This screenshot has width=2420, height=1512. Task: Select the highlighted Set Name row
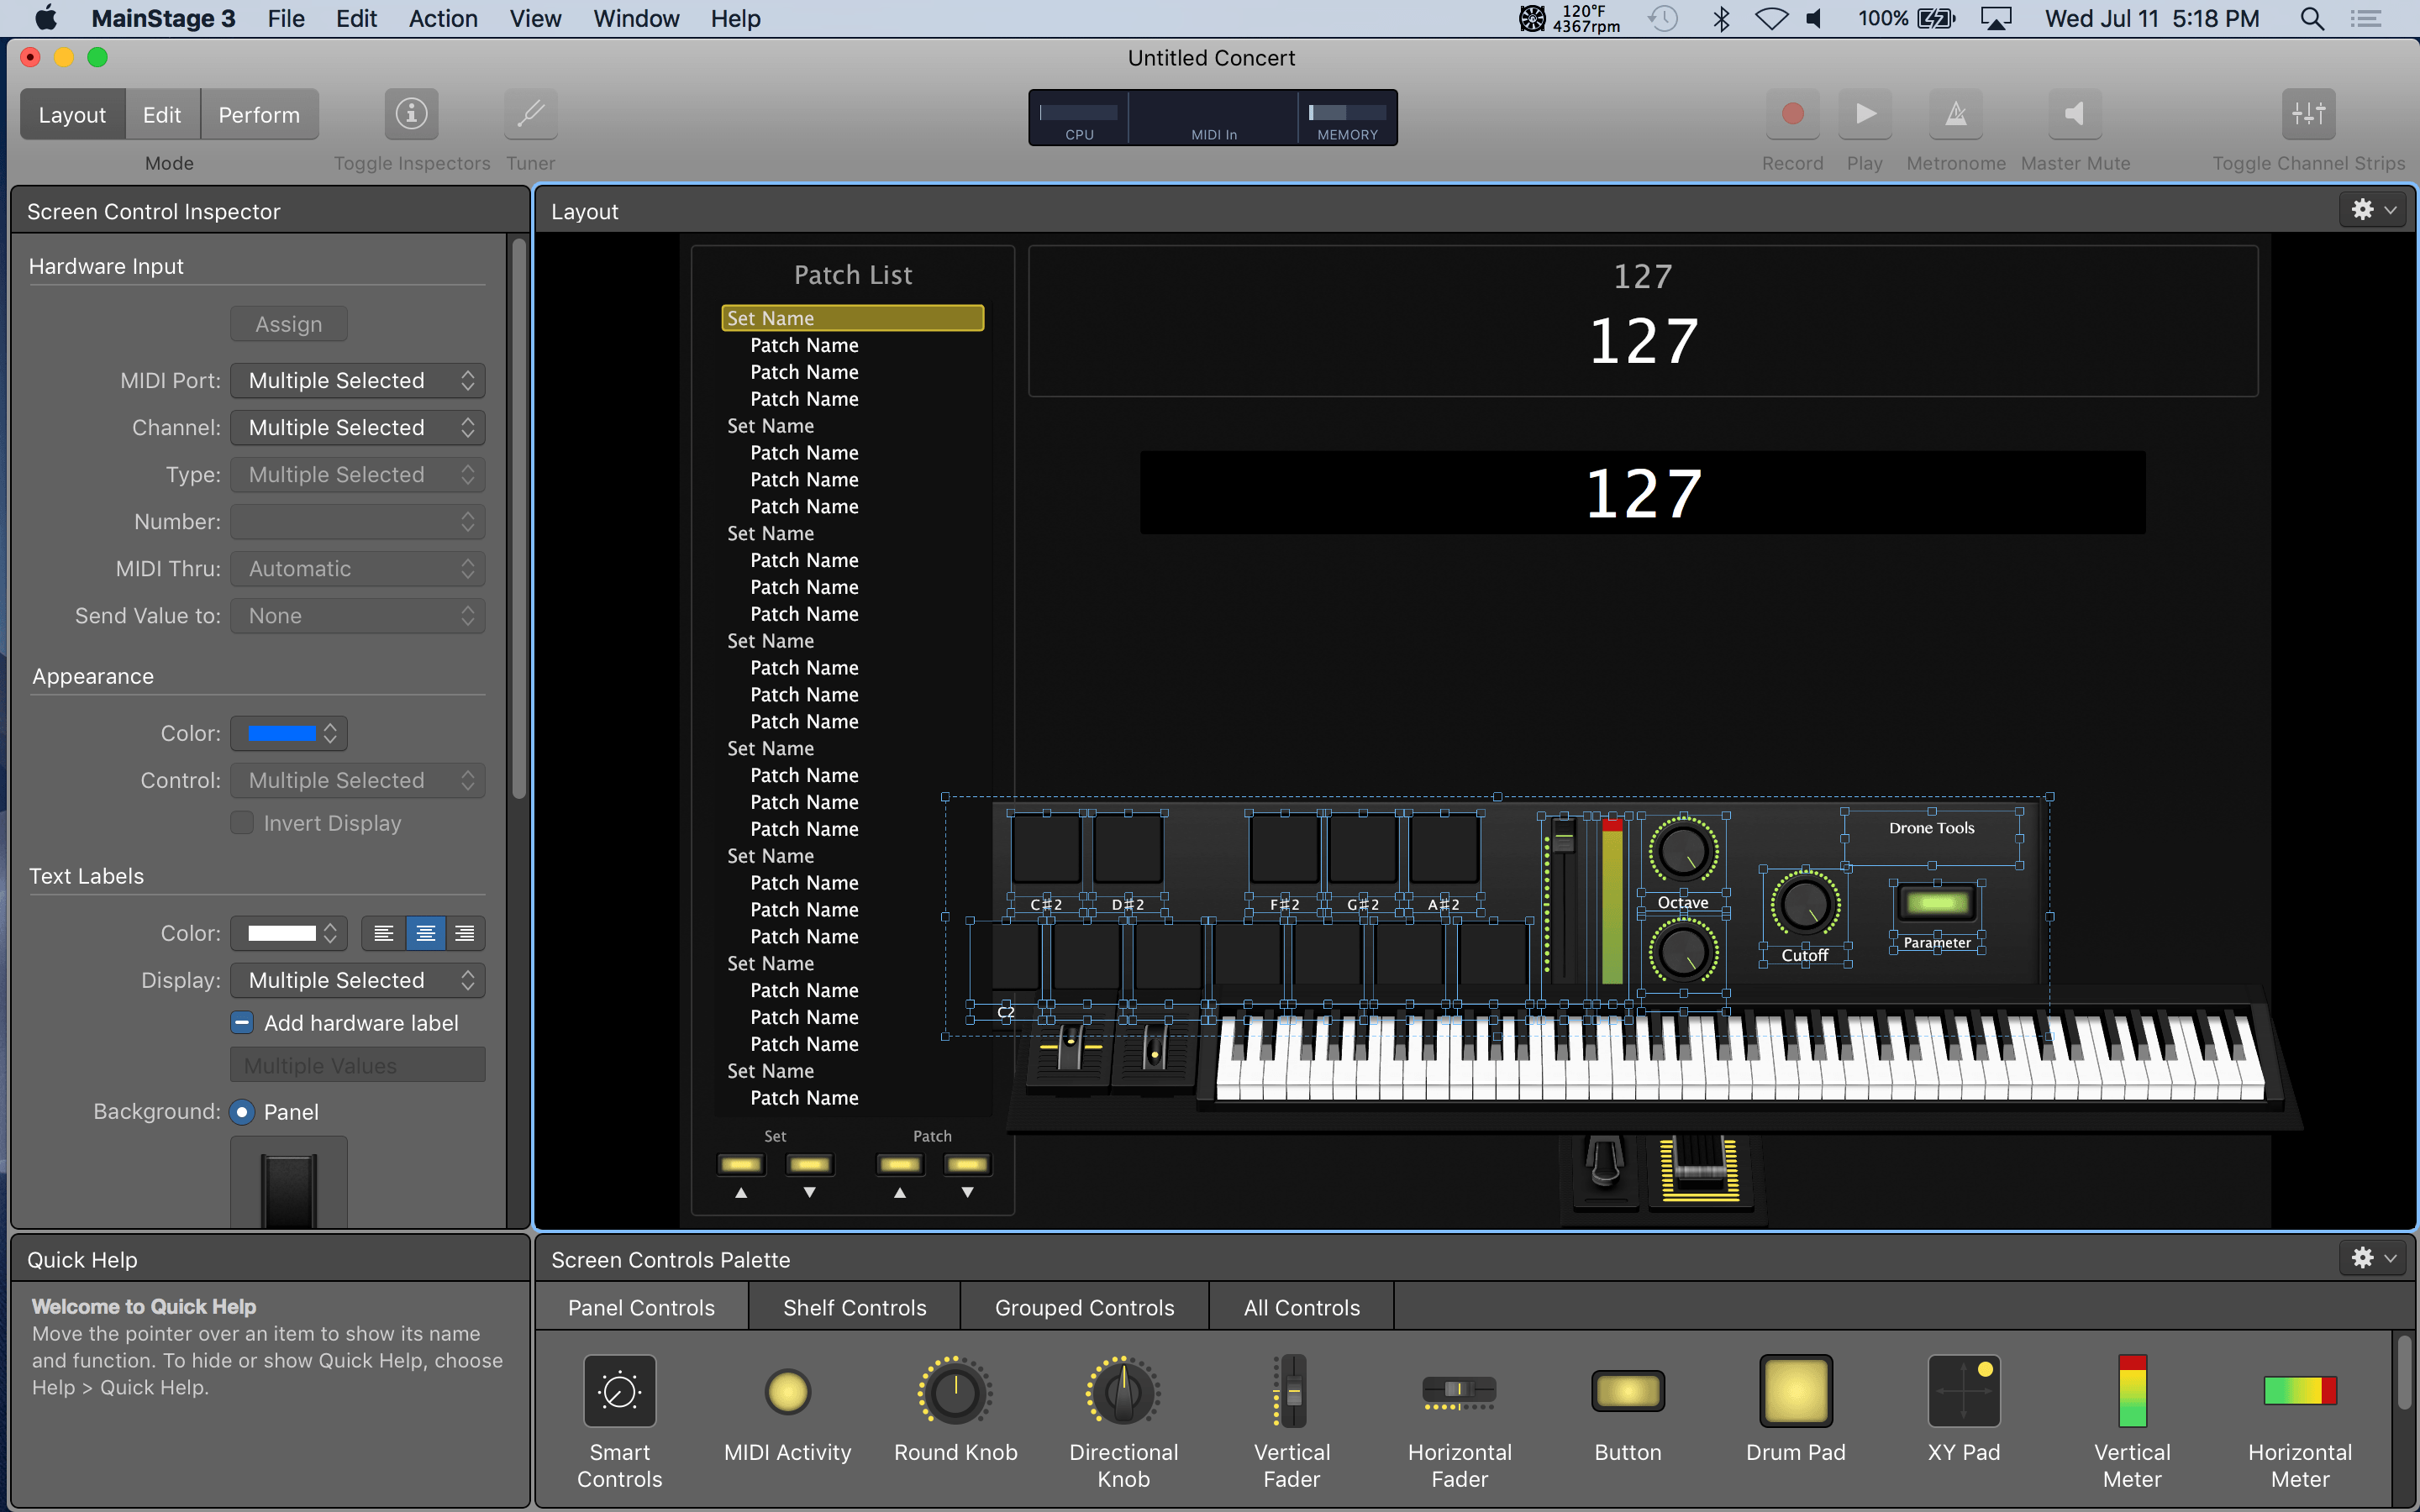tap(852, 318)
